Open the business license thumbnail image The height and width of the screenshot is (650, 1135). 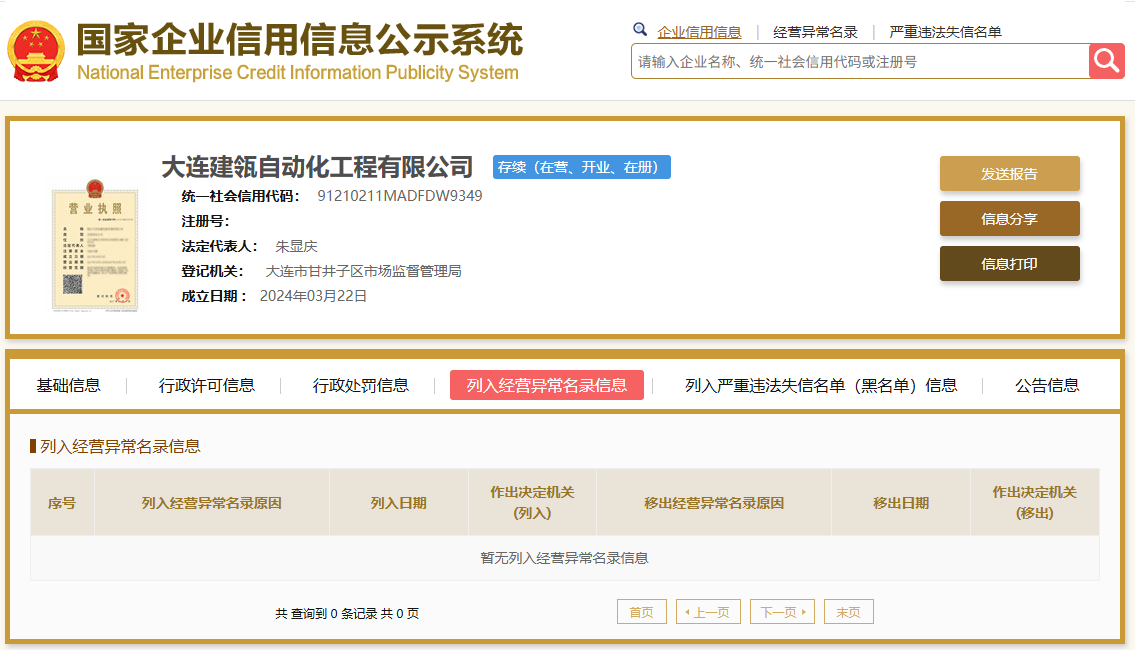95,245
